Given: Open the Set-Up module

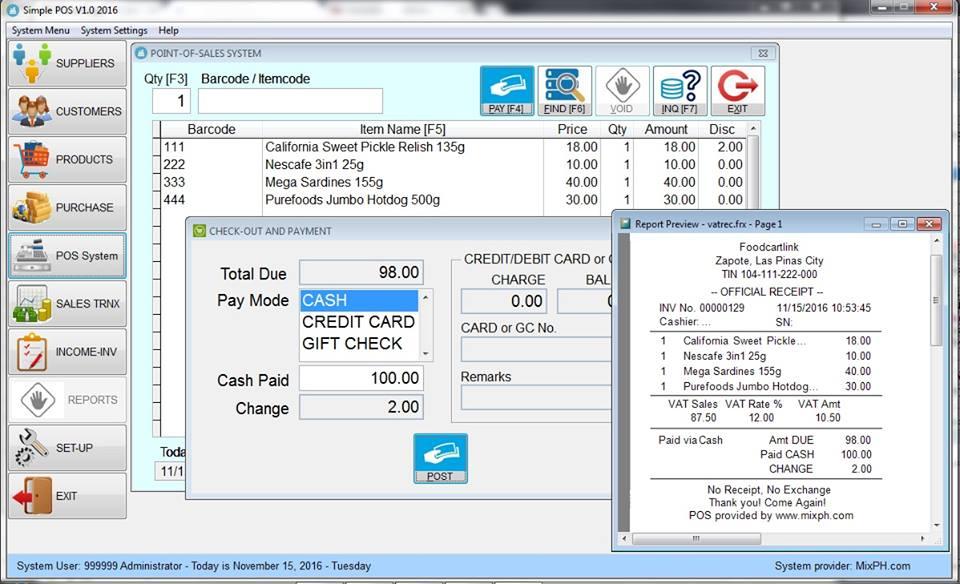Looking at the screenshot, I should 67,448.
